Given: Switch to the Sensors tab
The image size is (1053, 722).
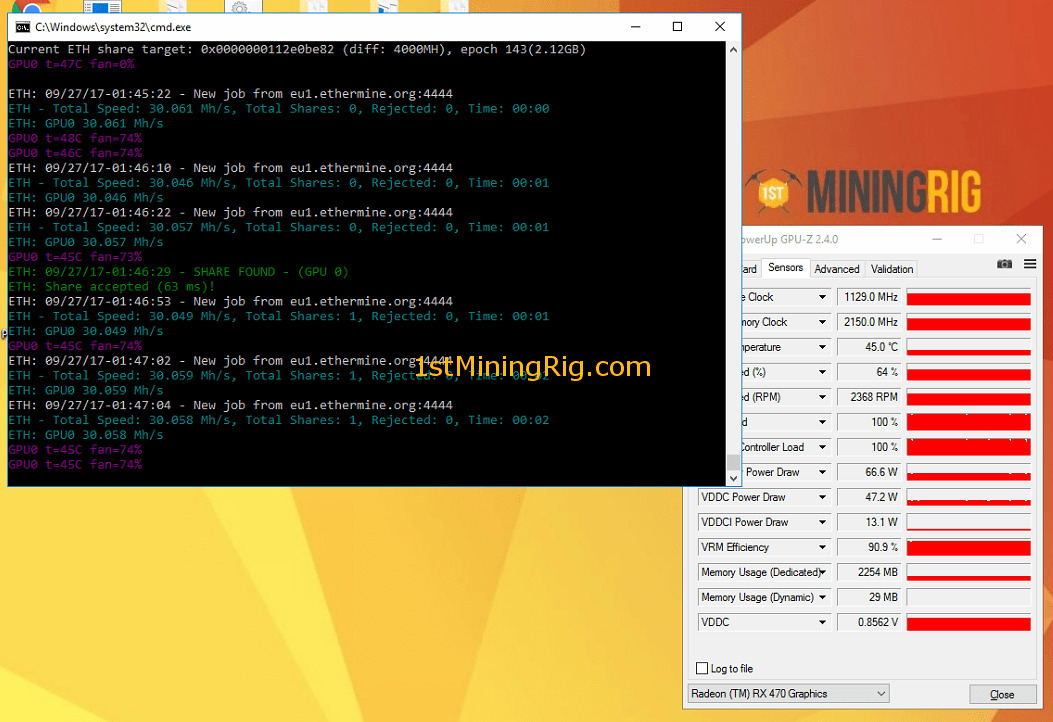Looking at the screenshot, I should (785, 267).
